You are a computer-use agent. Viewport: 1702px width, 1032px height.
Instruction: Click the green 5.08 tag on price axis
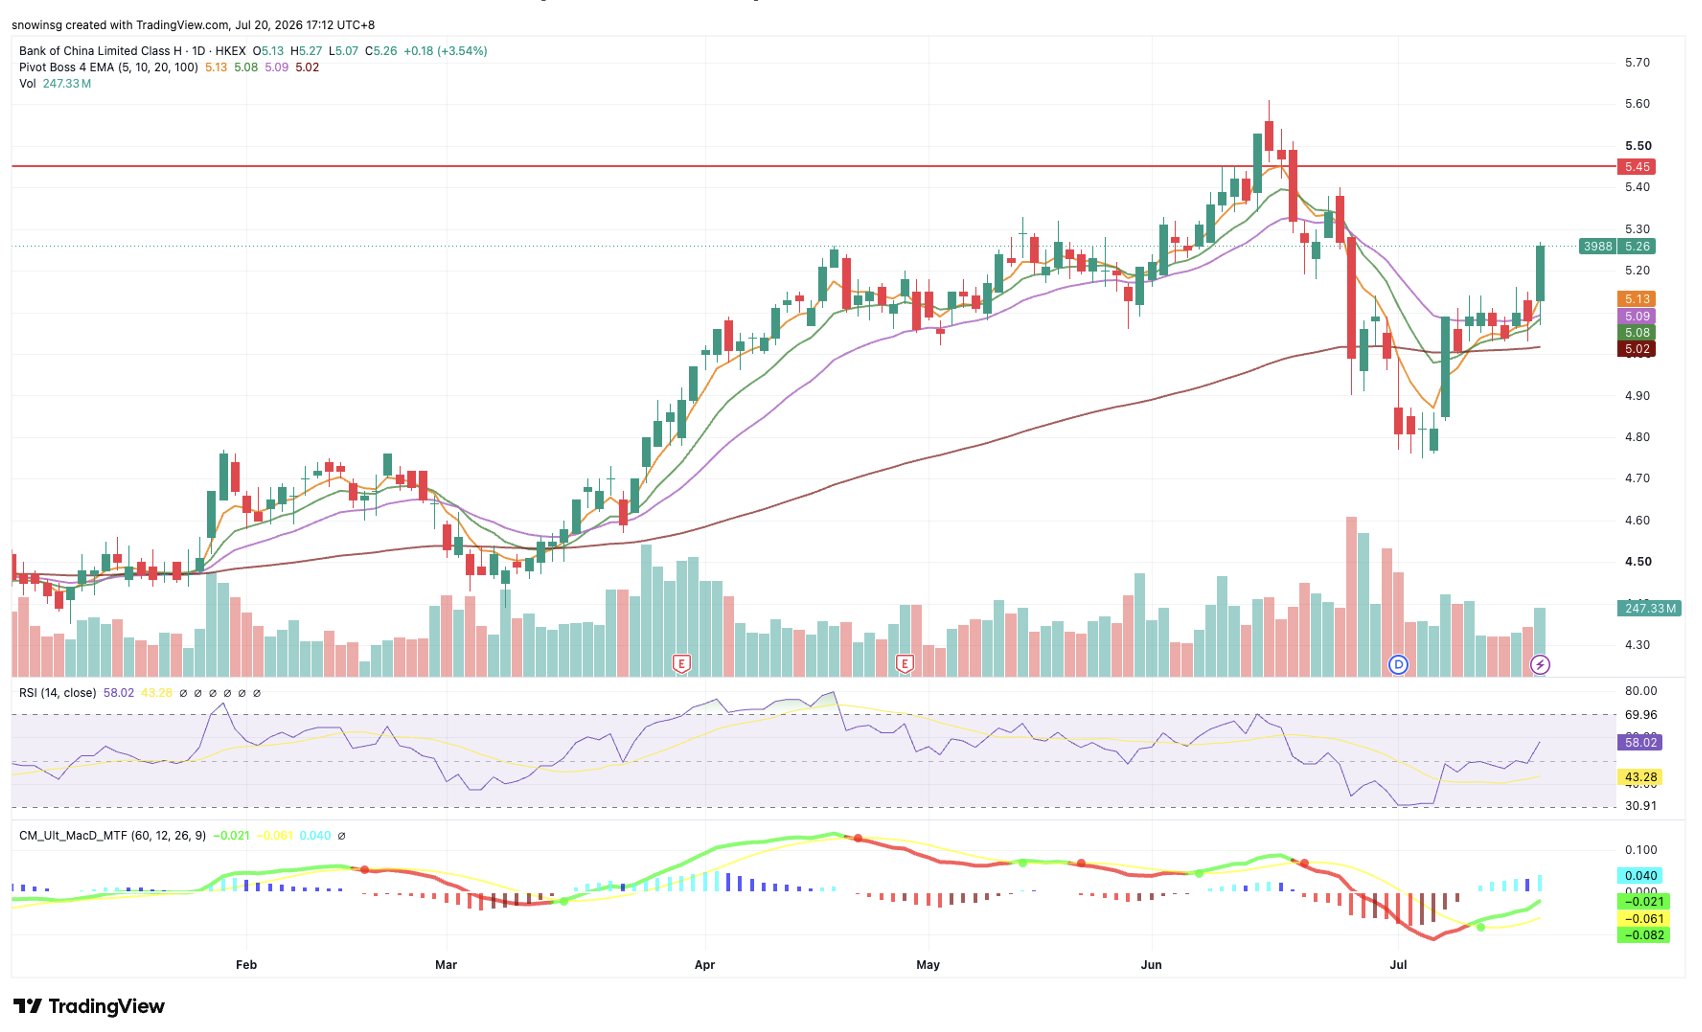[1636, 333]
